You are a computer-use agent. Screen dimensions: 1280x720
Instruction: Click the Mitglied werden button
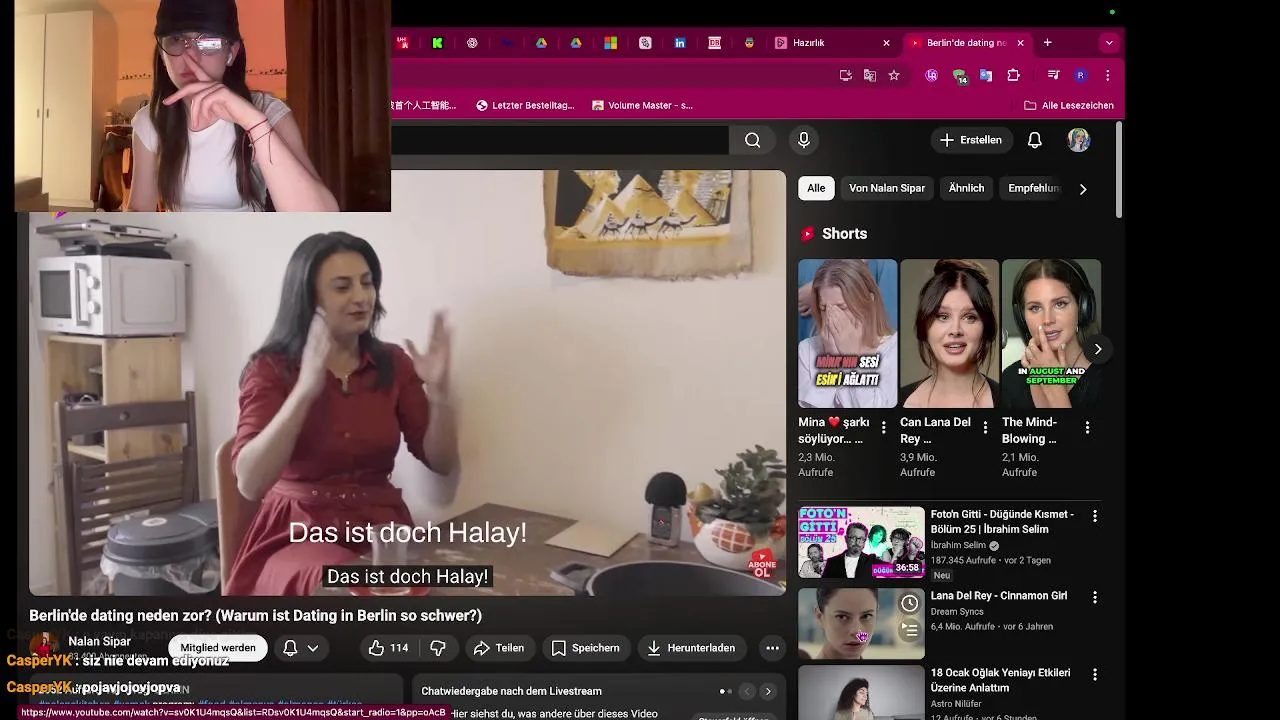tap(218, 648)
